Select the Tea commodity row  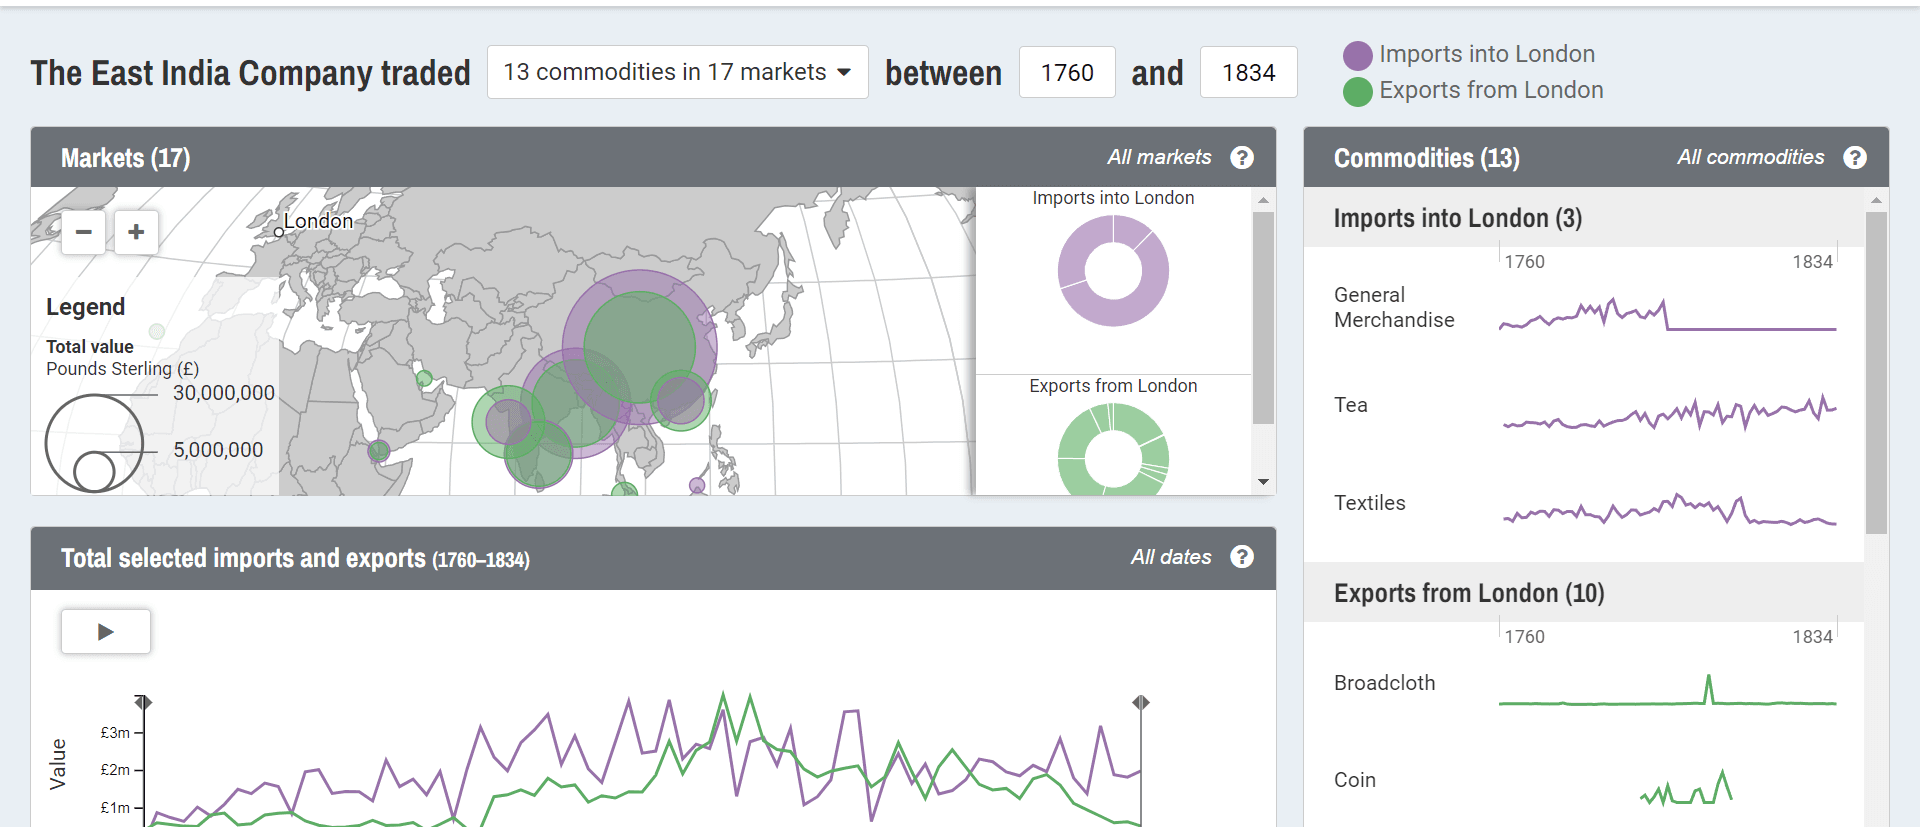click(x=1585, y=405)
